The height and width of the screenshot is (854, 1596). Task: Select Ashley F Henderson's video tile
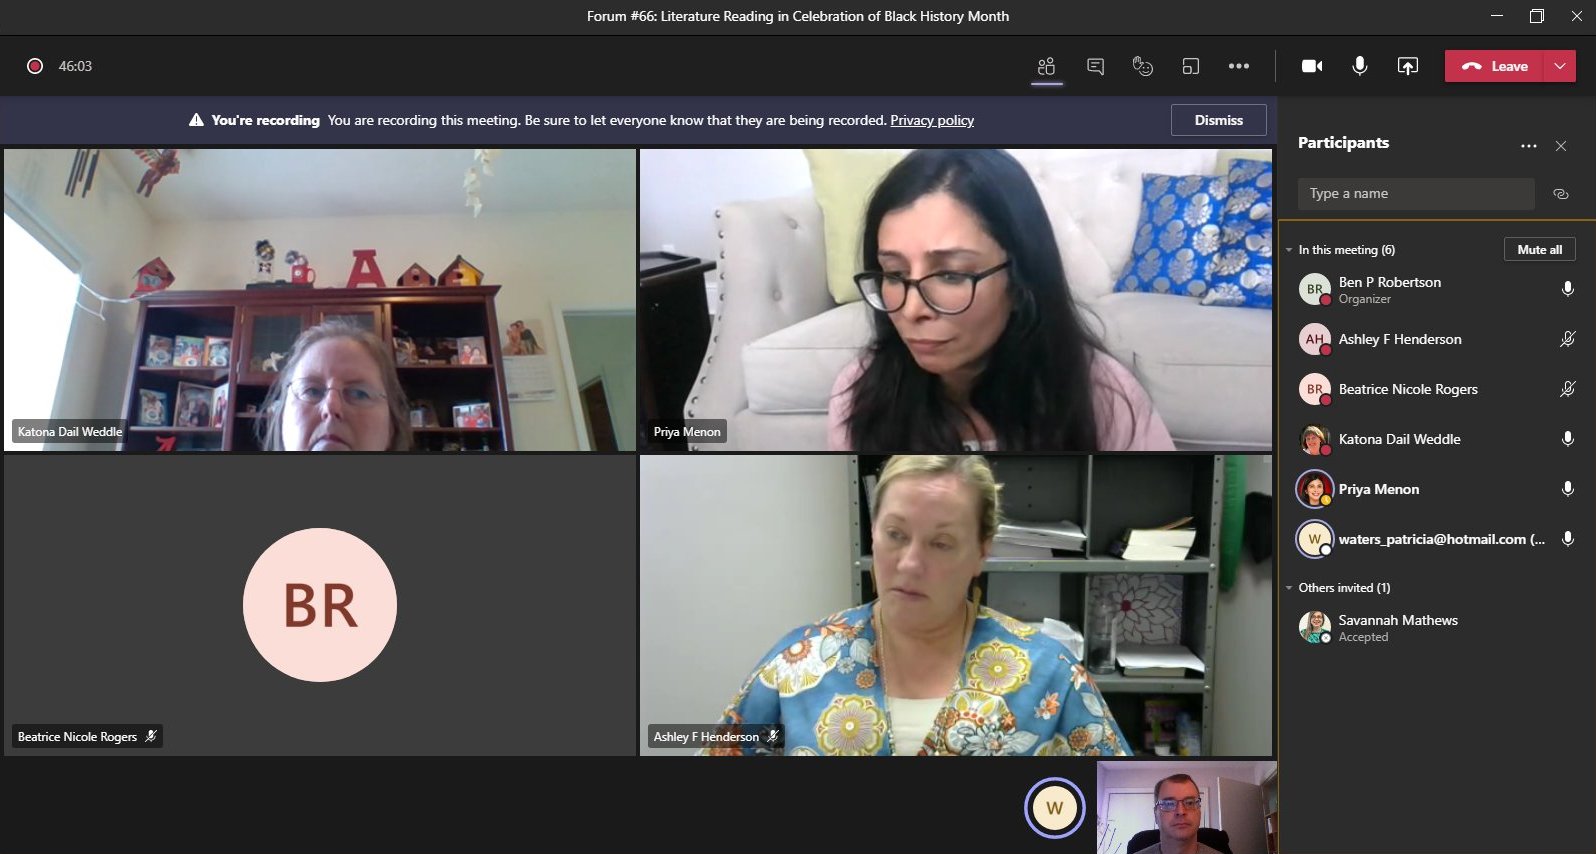(956, 605)
